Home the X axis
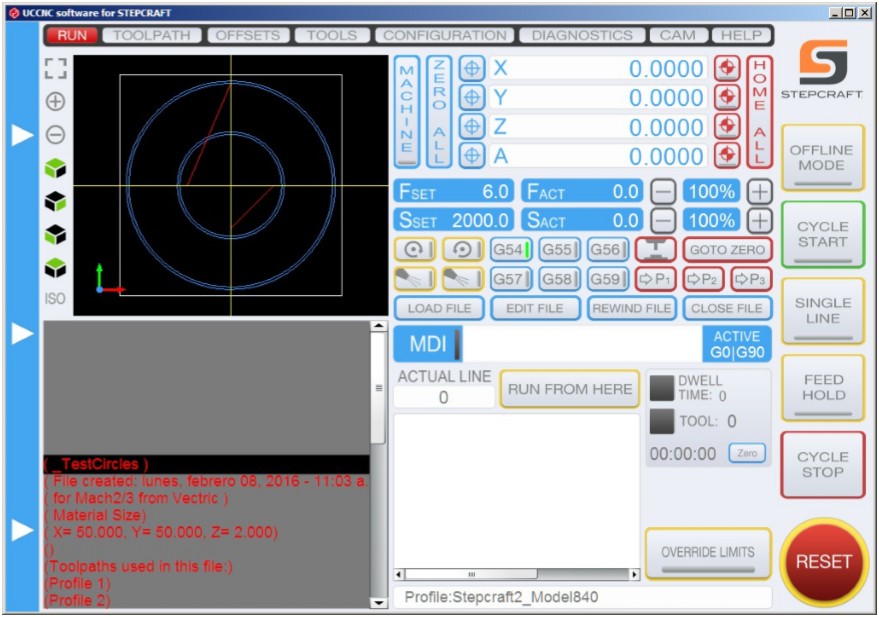 coord(727,68)
